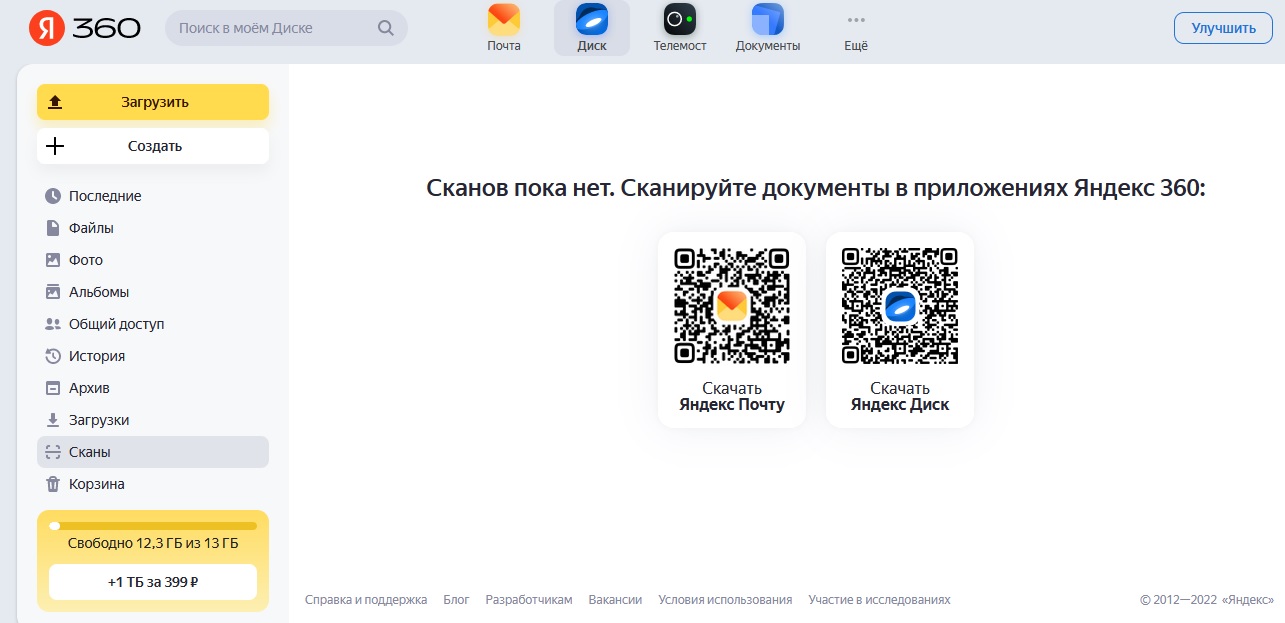1285x623 pixels.
Task: Open Корзина trash section
Action: point(153,484)
